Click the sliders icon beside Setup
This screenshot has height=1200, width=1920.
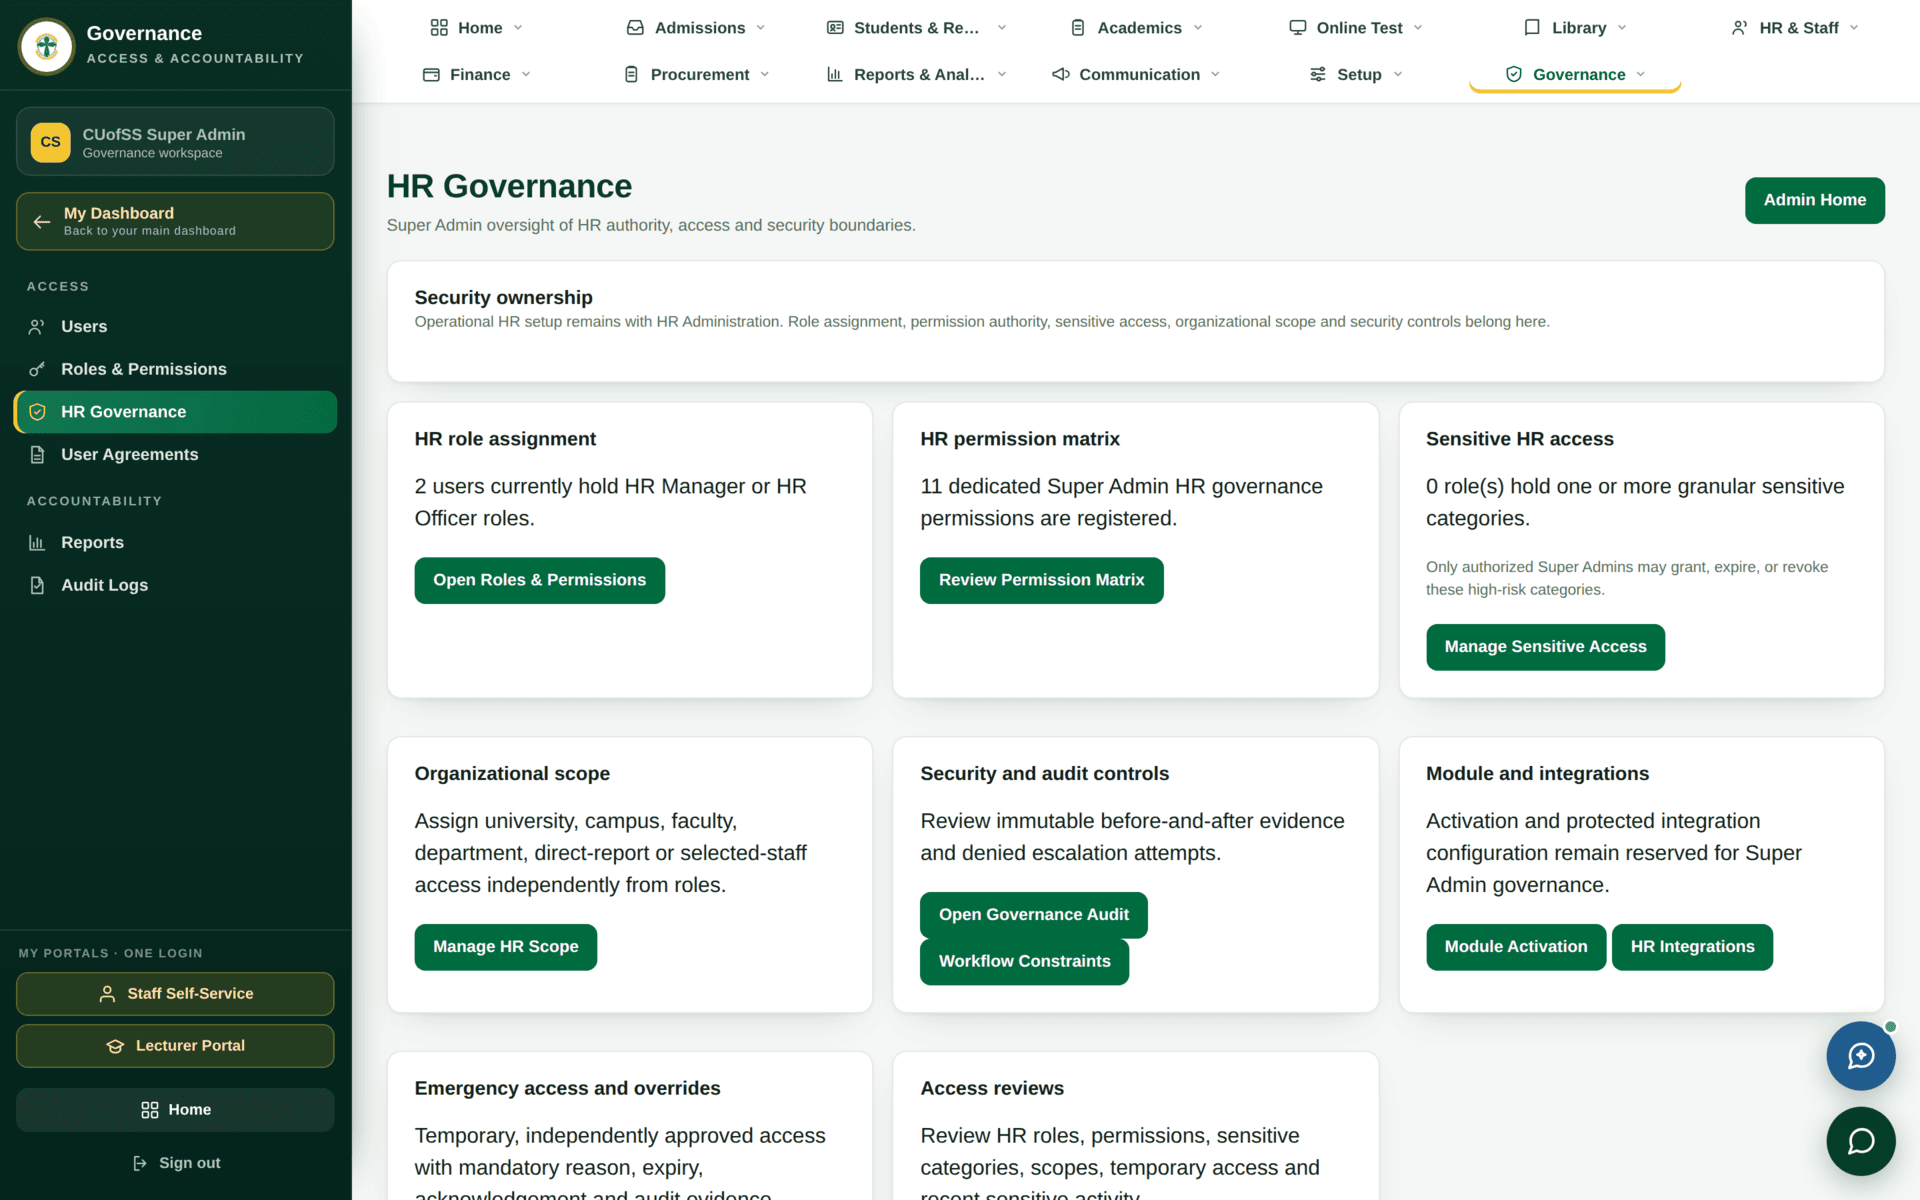(x=1318, y=75)
